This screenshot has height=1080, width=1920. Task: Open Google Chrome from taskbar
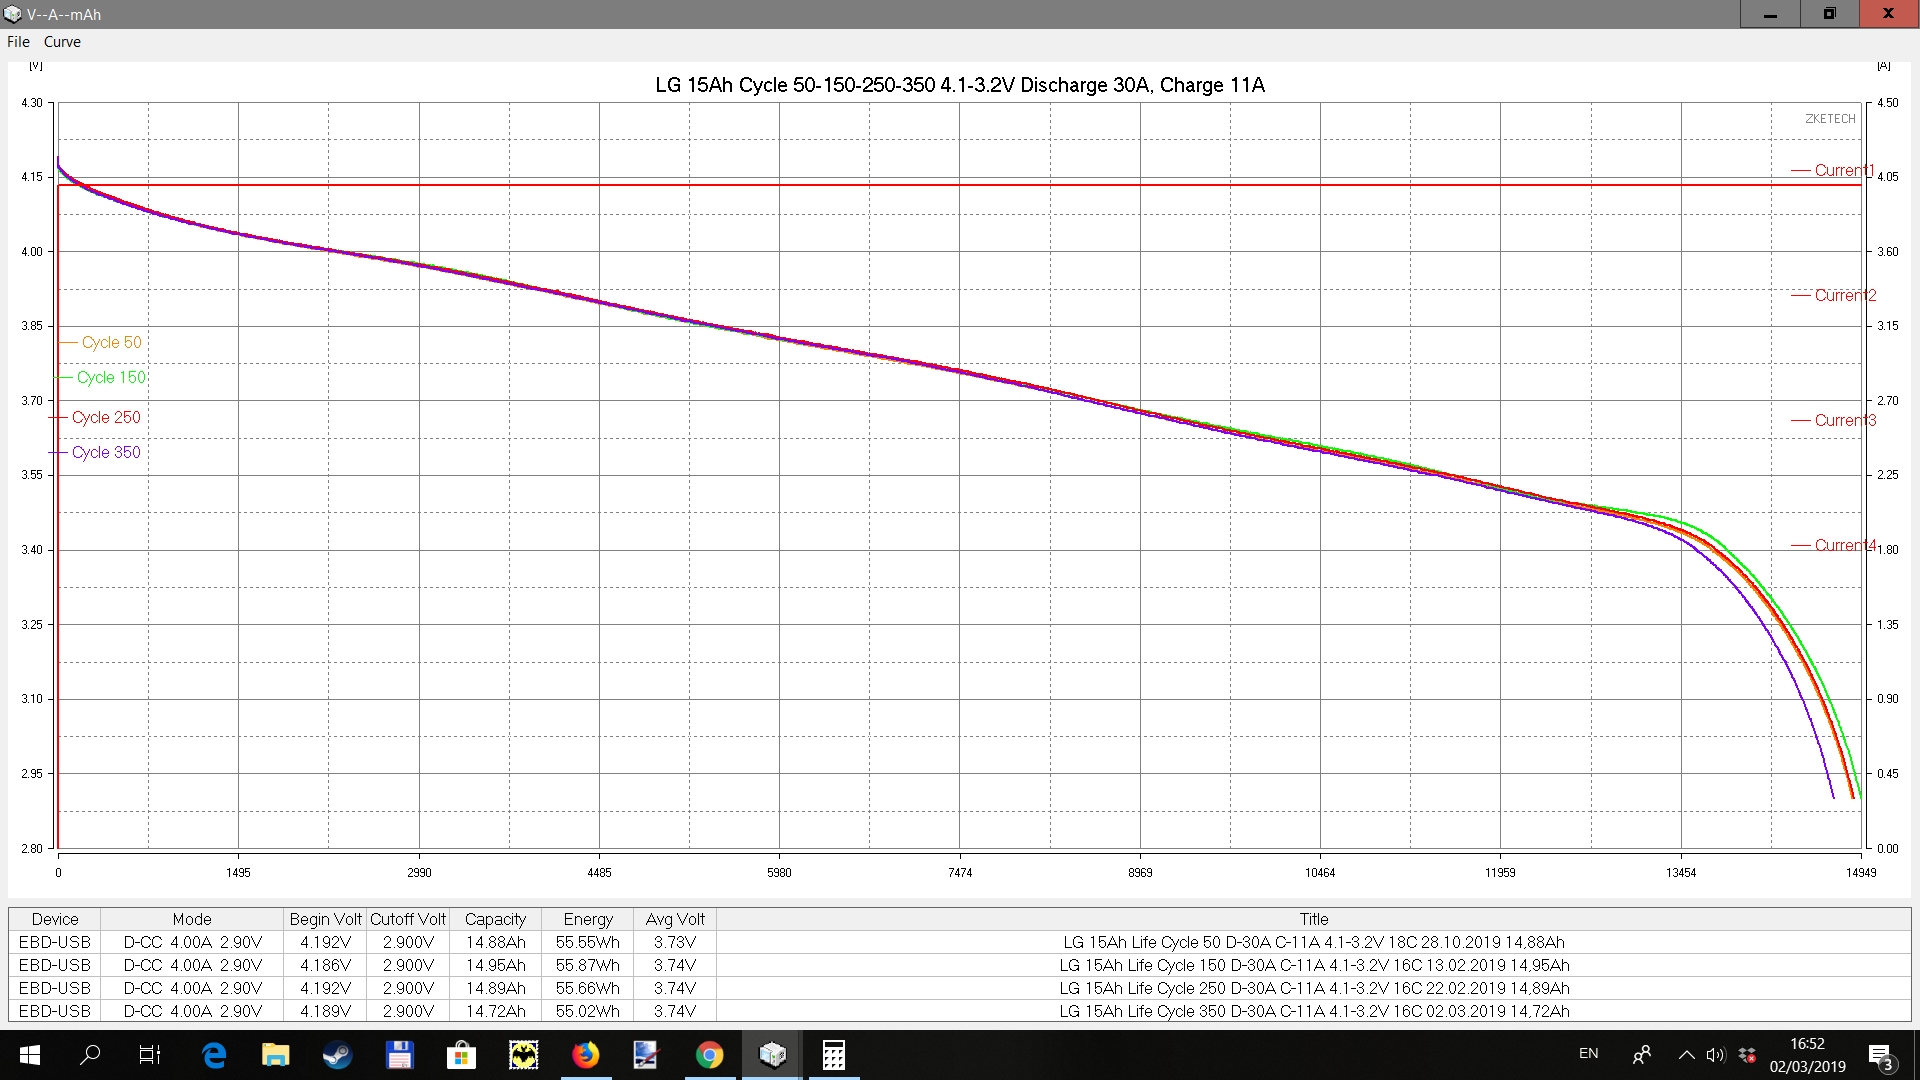click(709, 1054)
